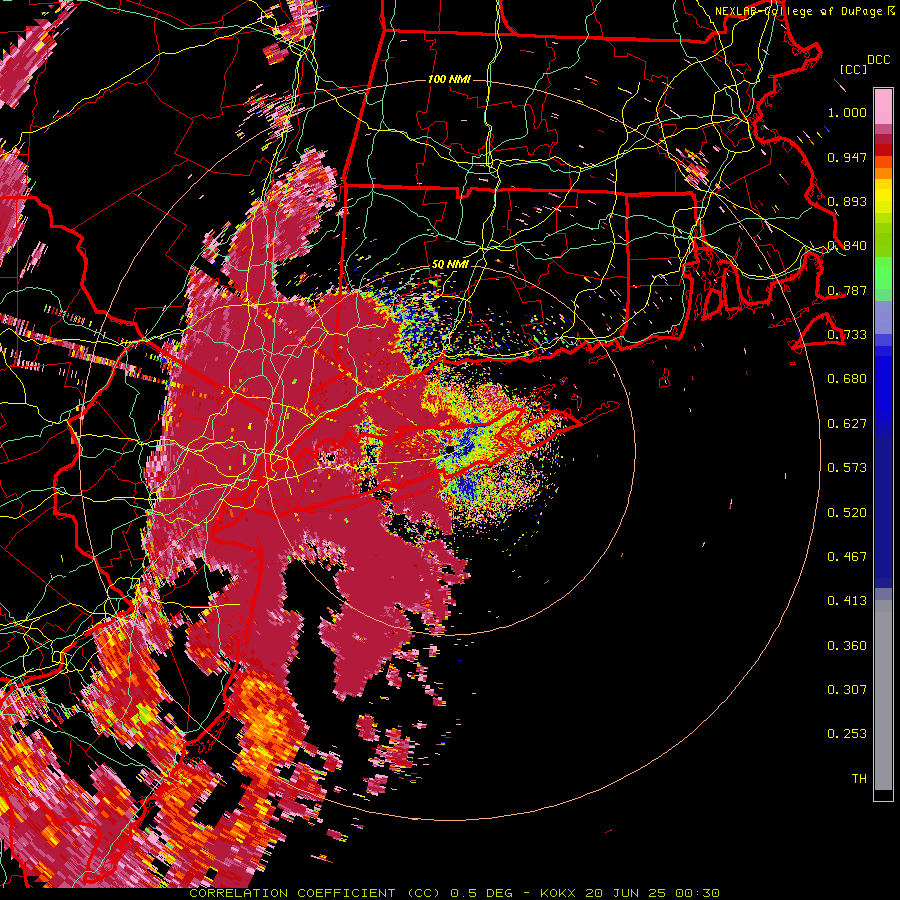Image resolution: width=900 pixels, height=900 pixels.
Task: Click the black radar site dot at map center
Action: pyautogui.click(x=451, y=448)
